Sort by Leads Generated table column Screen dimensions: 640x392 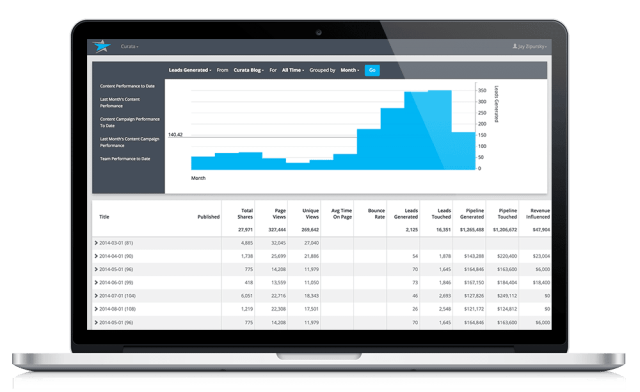406,214
